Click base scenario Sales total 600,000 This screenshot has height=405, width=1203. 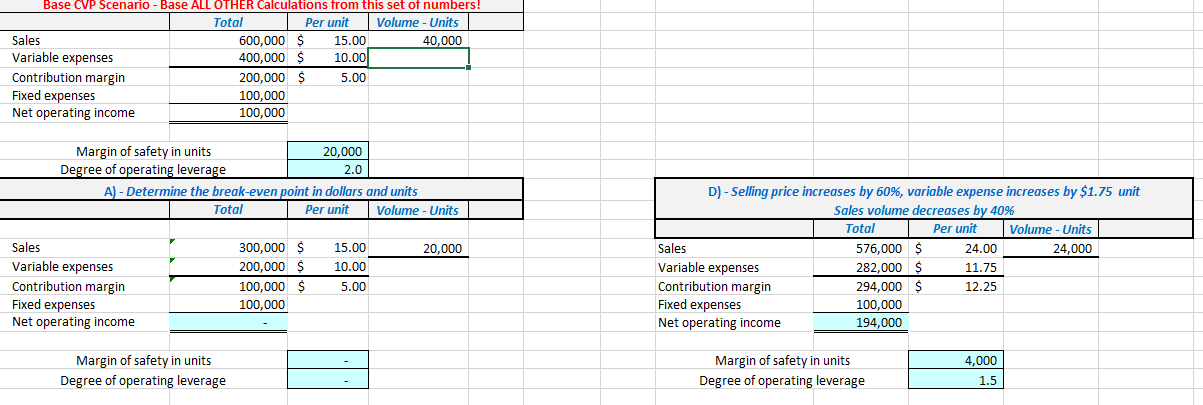tap(228, 40)
